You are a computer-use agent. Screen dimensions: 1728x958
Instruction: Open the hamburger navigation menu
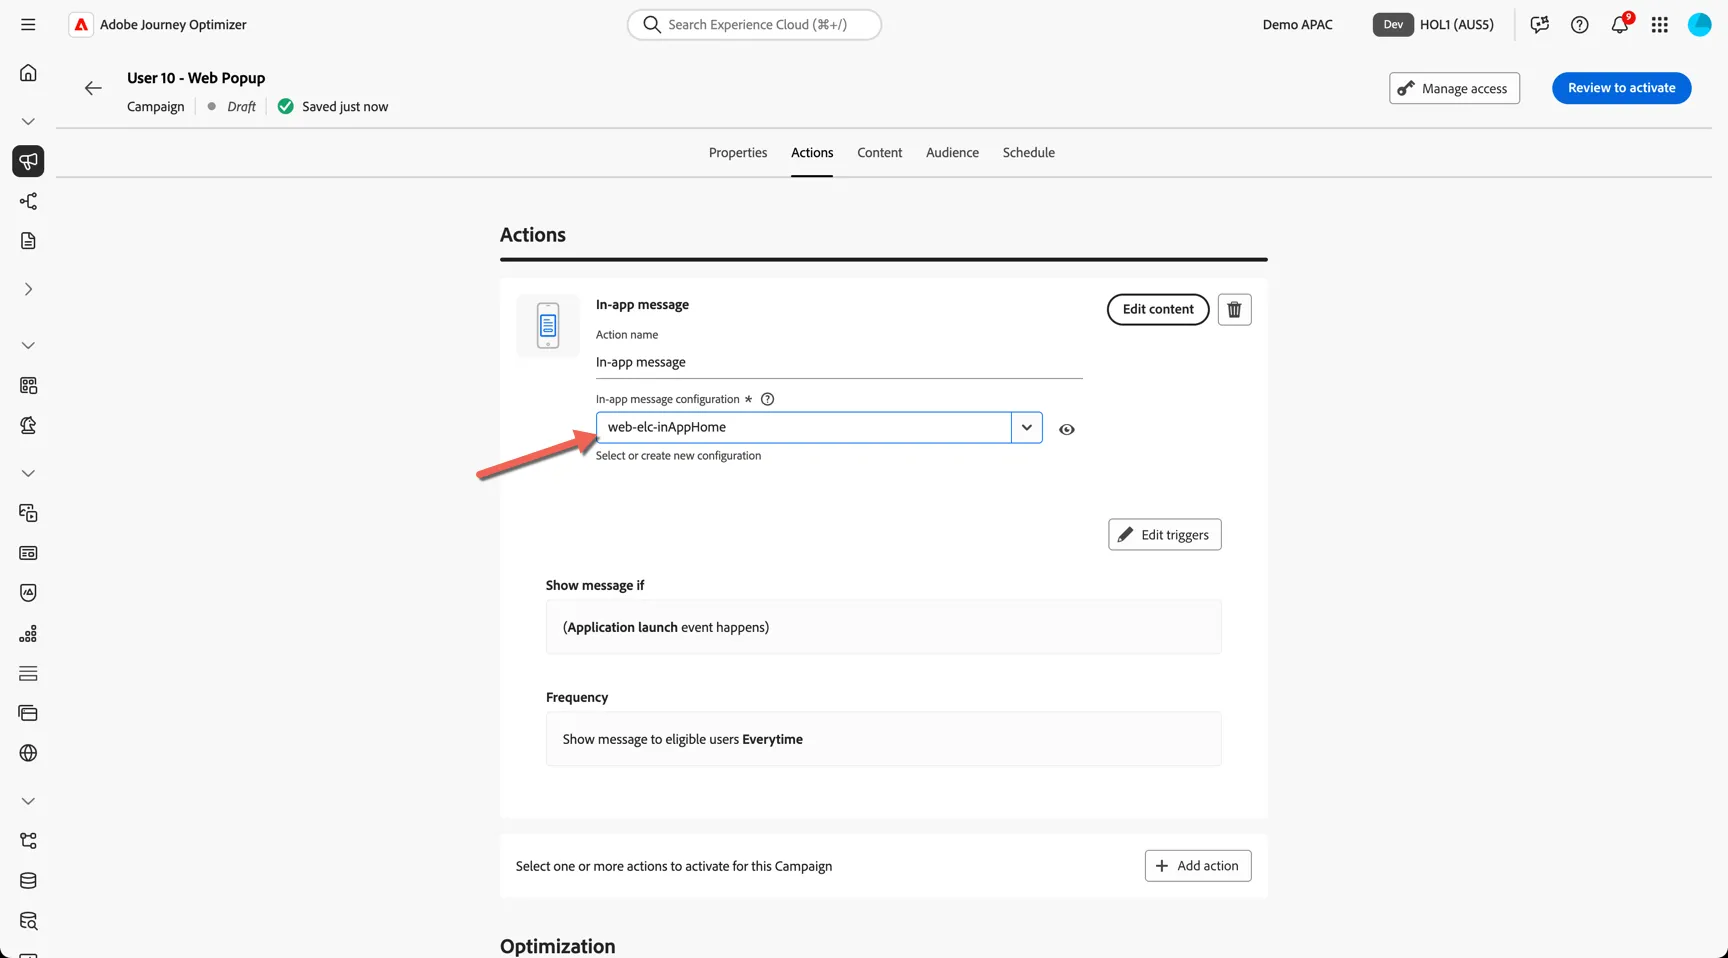point(28,24)
